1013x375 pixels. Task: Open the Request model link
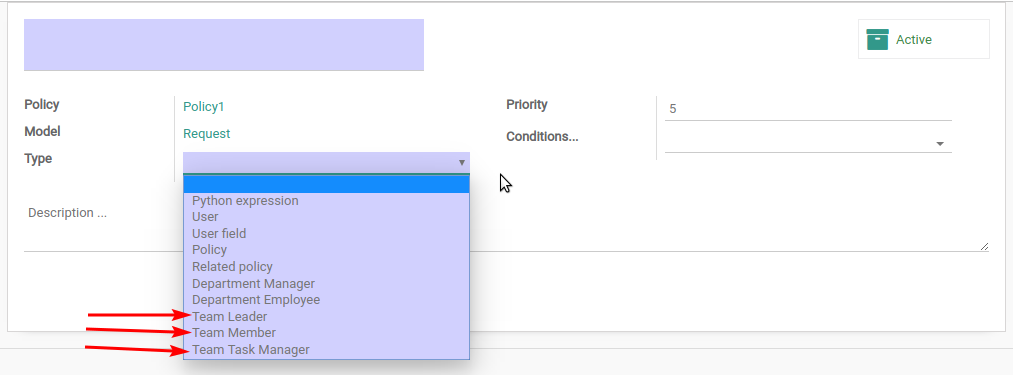click(x=207, y=134)
